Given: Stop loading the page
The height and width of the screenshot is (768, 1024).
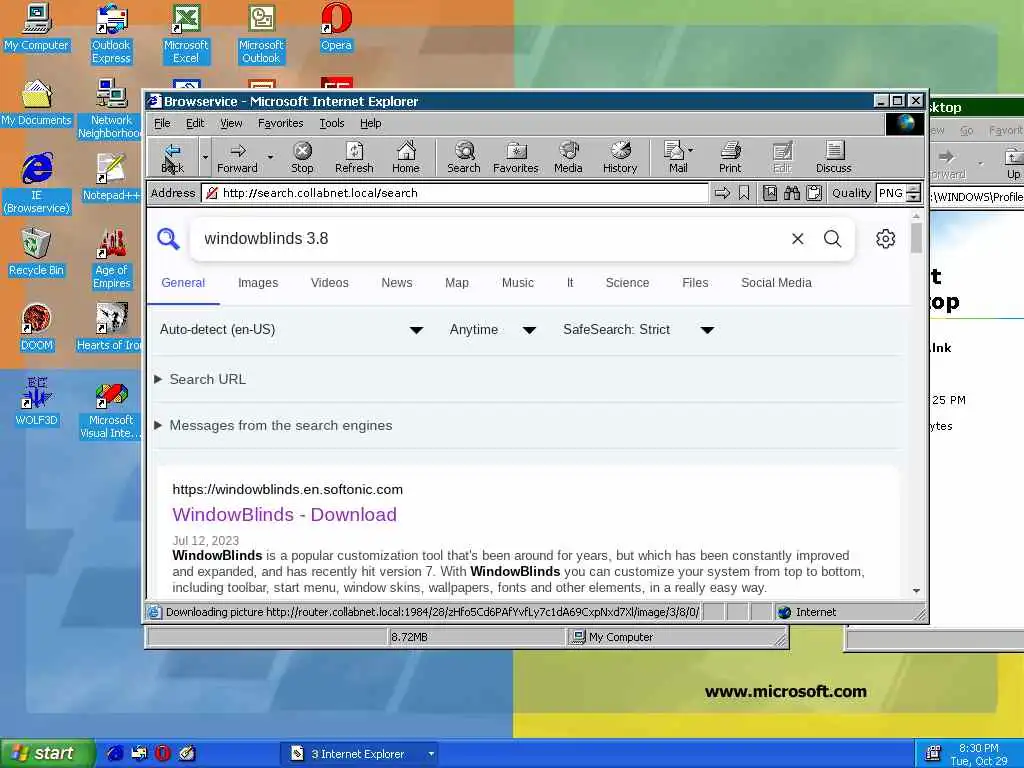Looking at the screenshot, I should click(302, 157).
